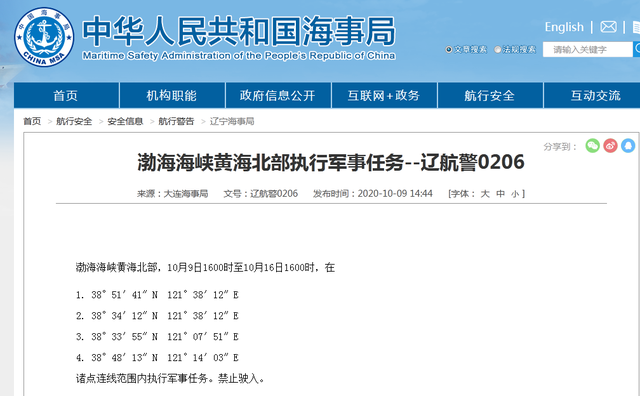Share article via WeChat icon
This screenshot has width=640, height=396.
tap(593, 145)
